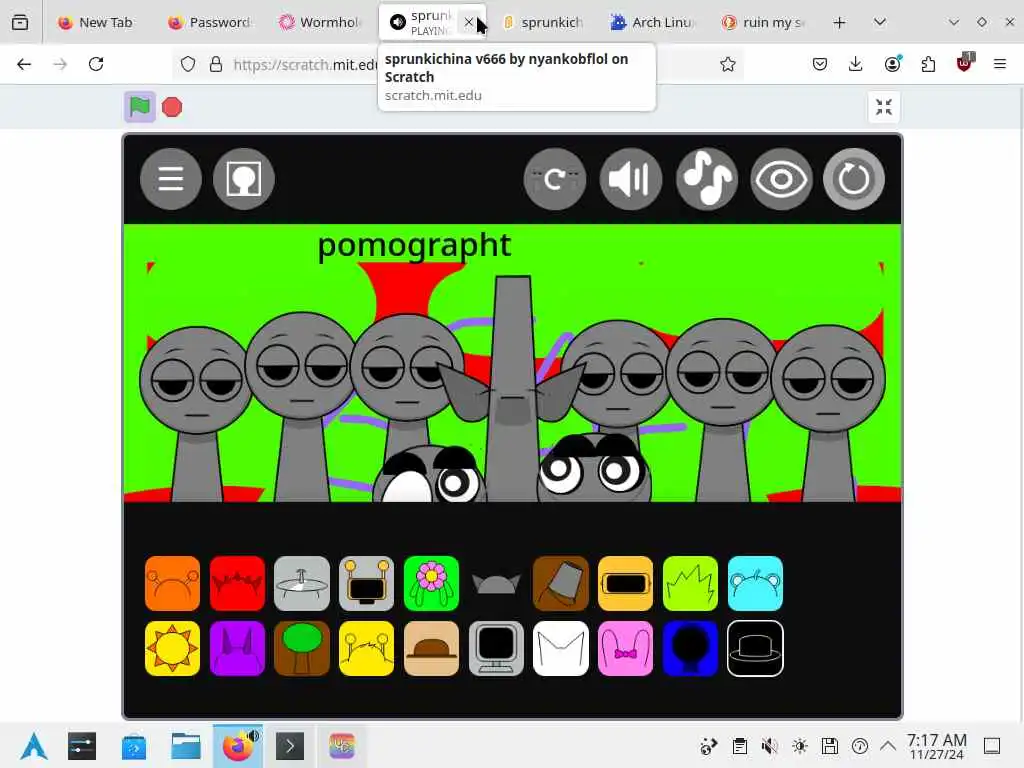The height and width of the screenshot is (768, 1024).
Task: Open the browser downloads panel
Action: 856,64
